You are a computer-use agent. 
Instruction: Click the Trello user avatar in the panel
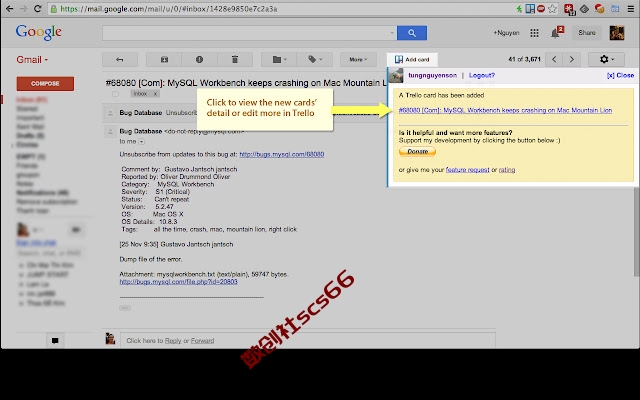click(x=396, y=75)
